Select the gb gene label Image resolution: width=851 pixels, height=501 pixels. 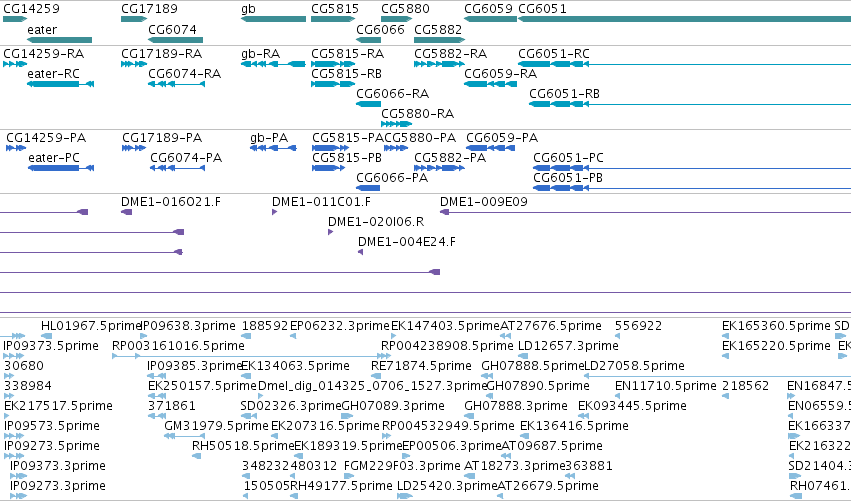(x=248, y=9)
